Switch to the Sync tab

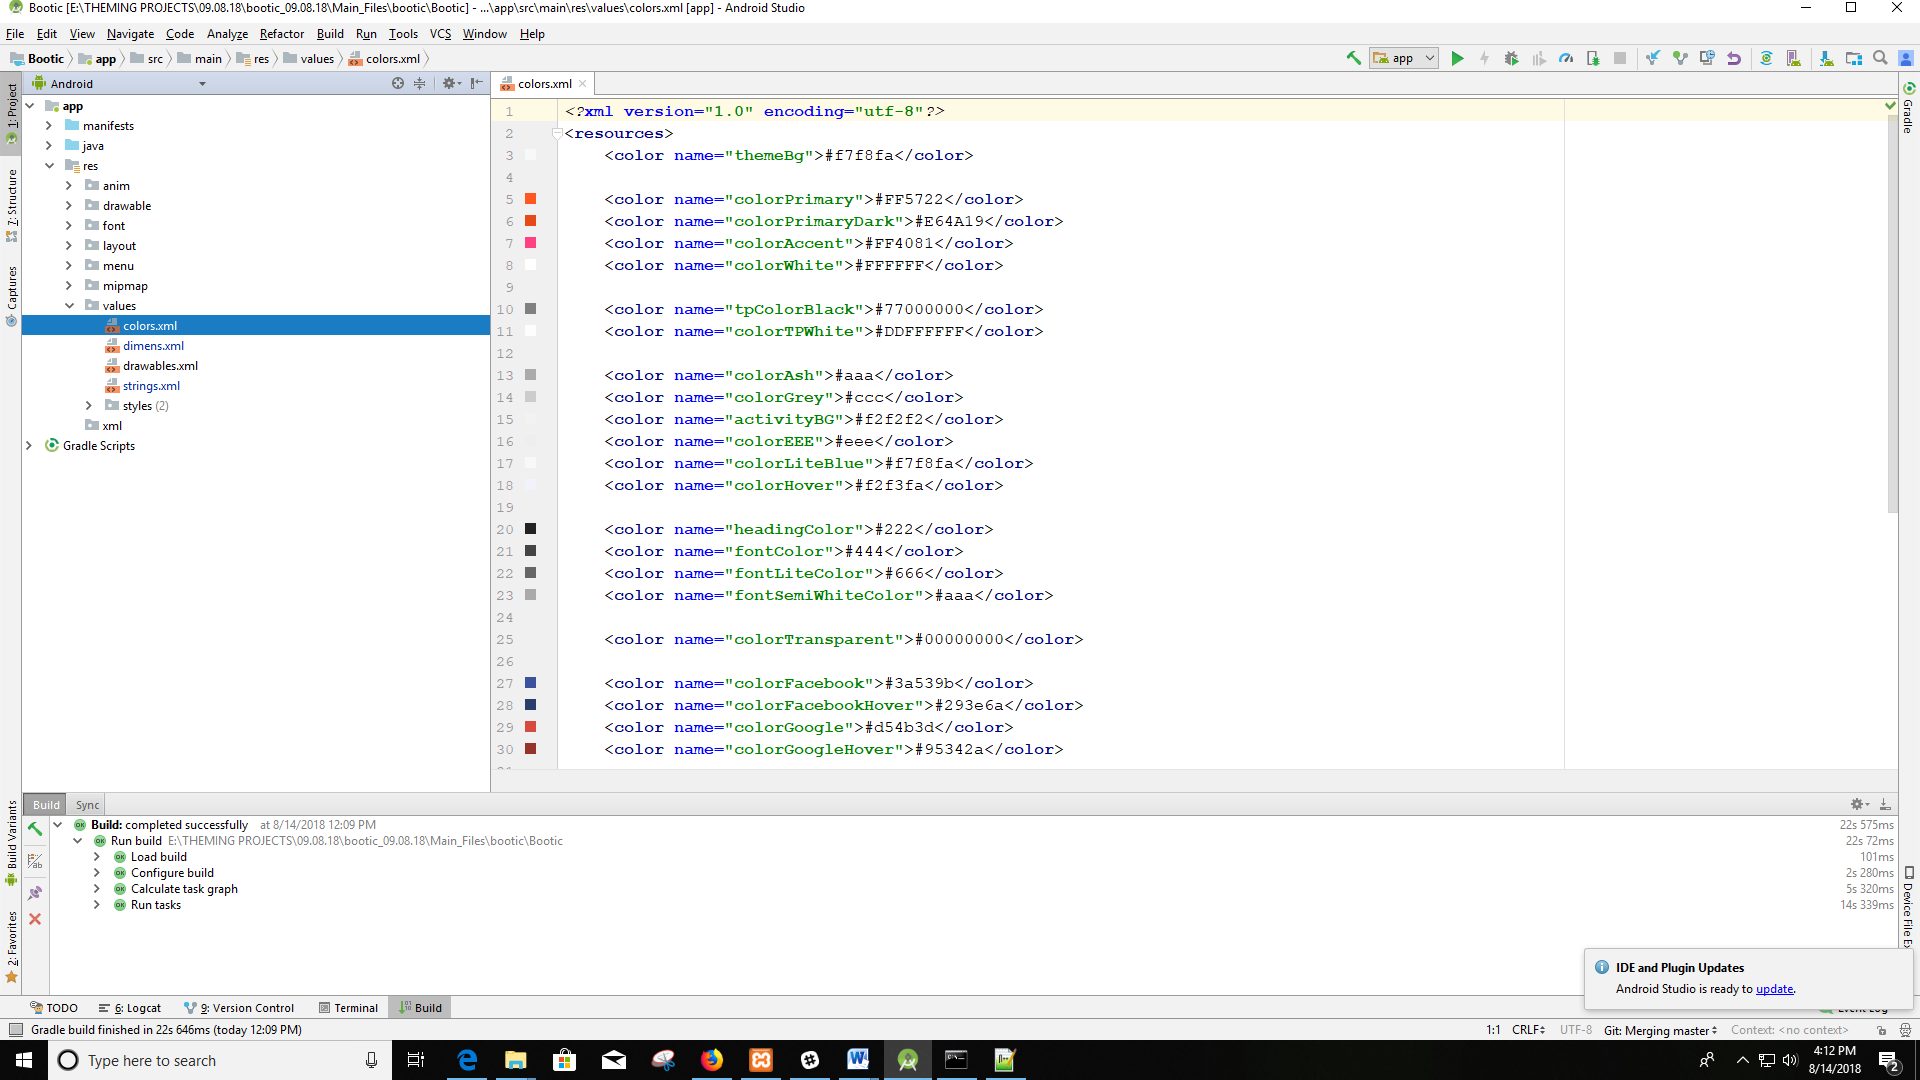pos(87,805)
